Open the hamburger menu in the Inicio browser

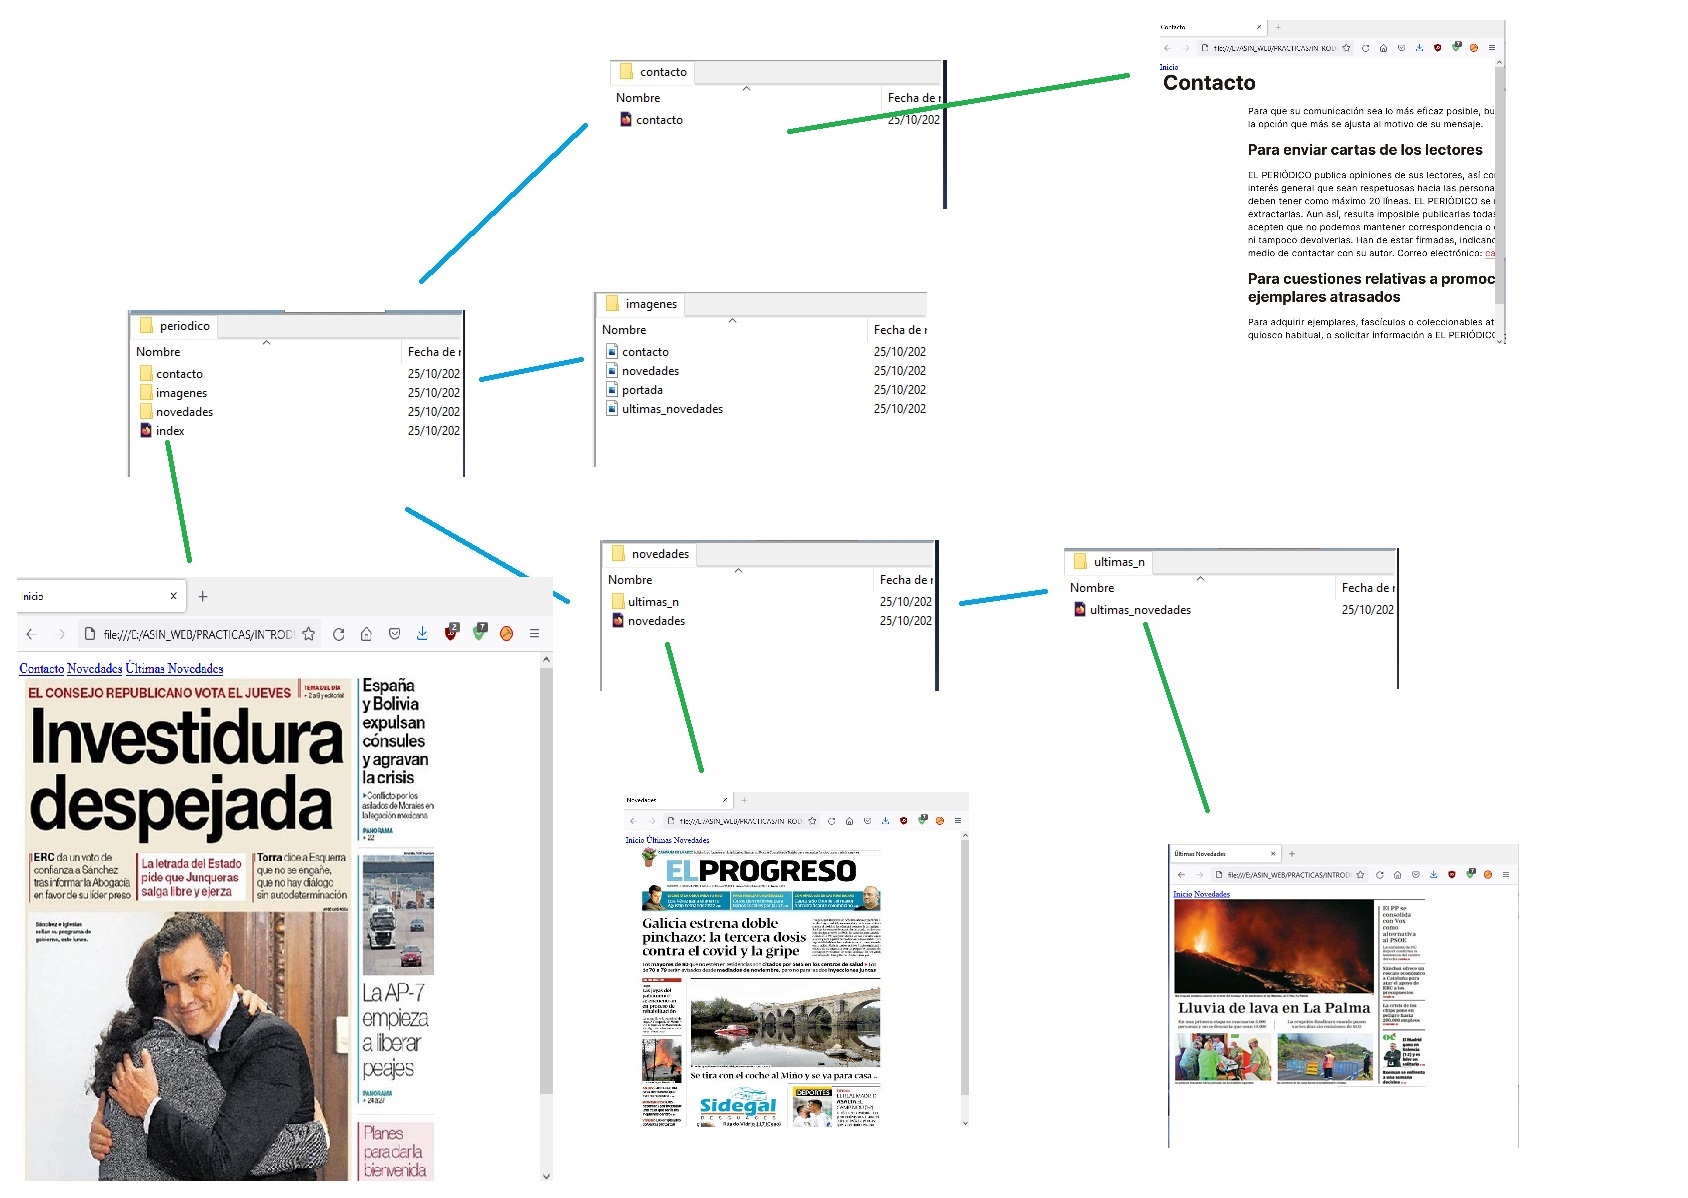pyautogui.click(x=534, y=634)
